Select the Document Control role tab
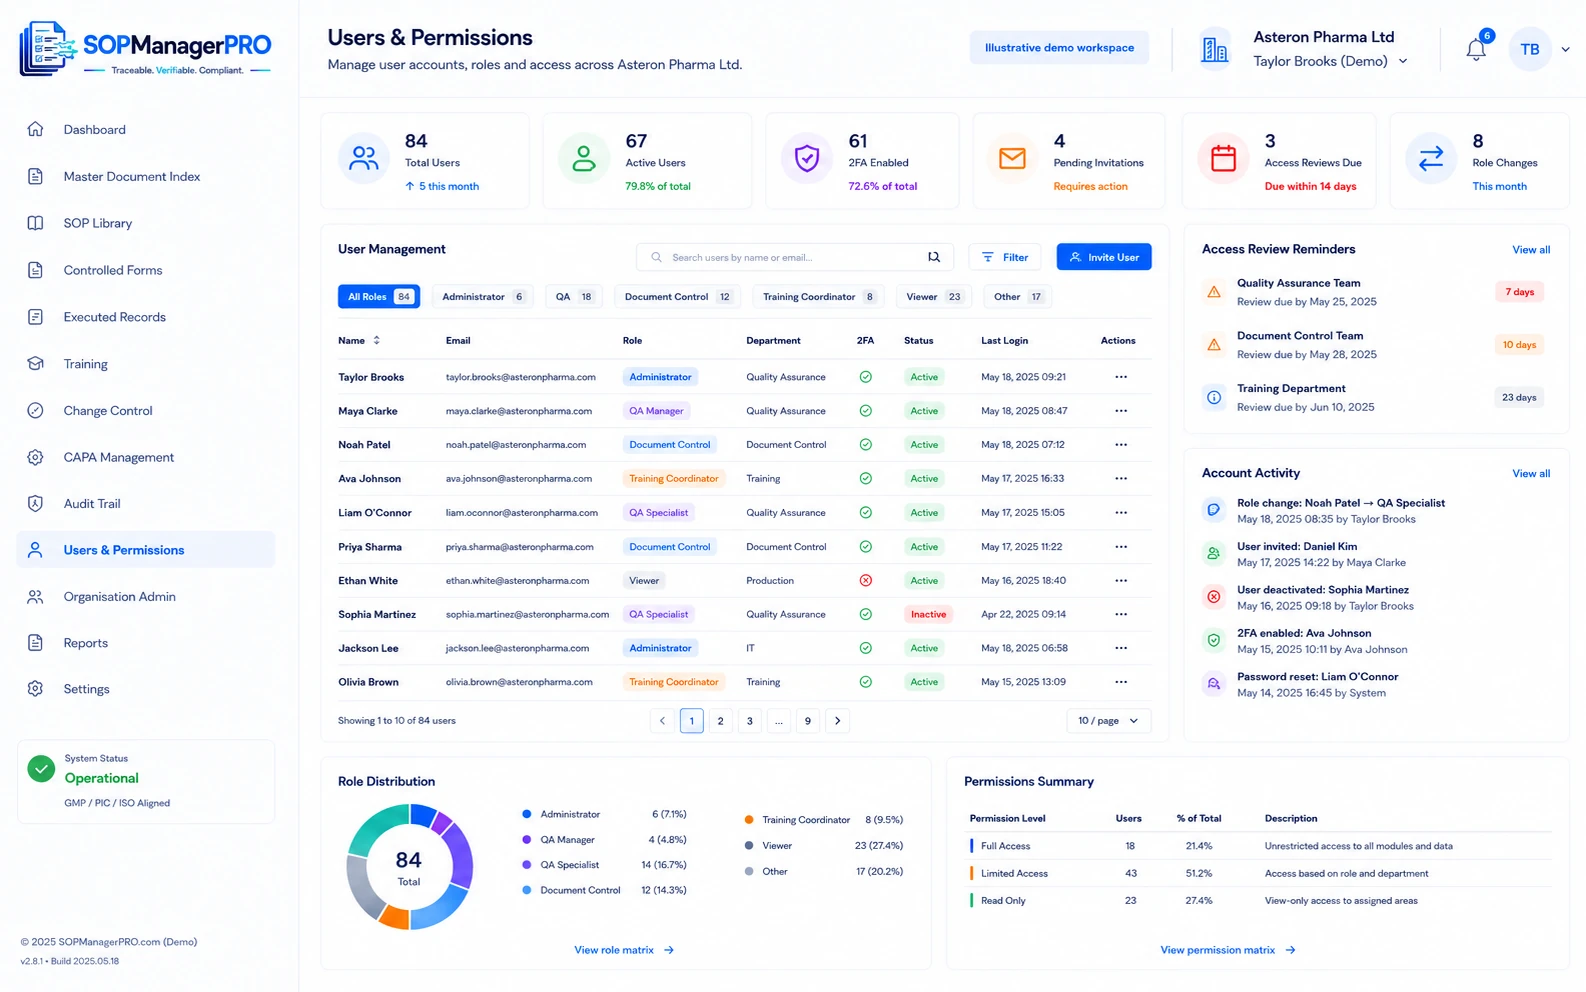Viewport: 1586px width, 992px height. pyautogui.click(x=677, y=297)
